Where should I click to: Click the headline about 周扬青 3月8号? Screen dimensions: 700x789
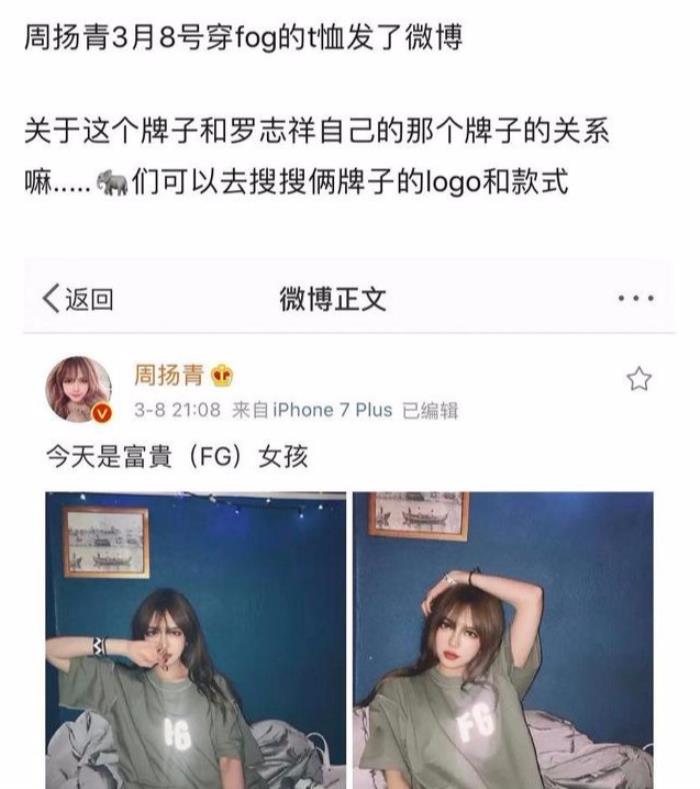(x=244, y=38)
